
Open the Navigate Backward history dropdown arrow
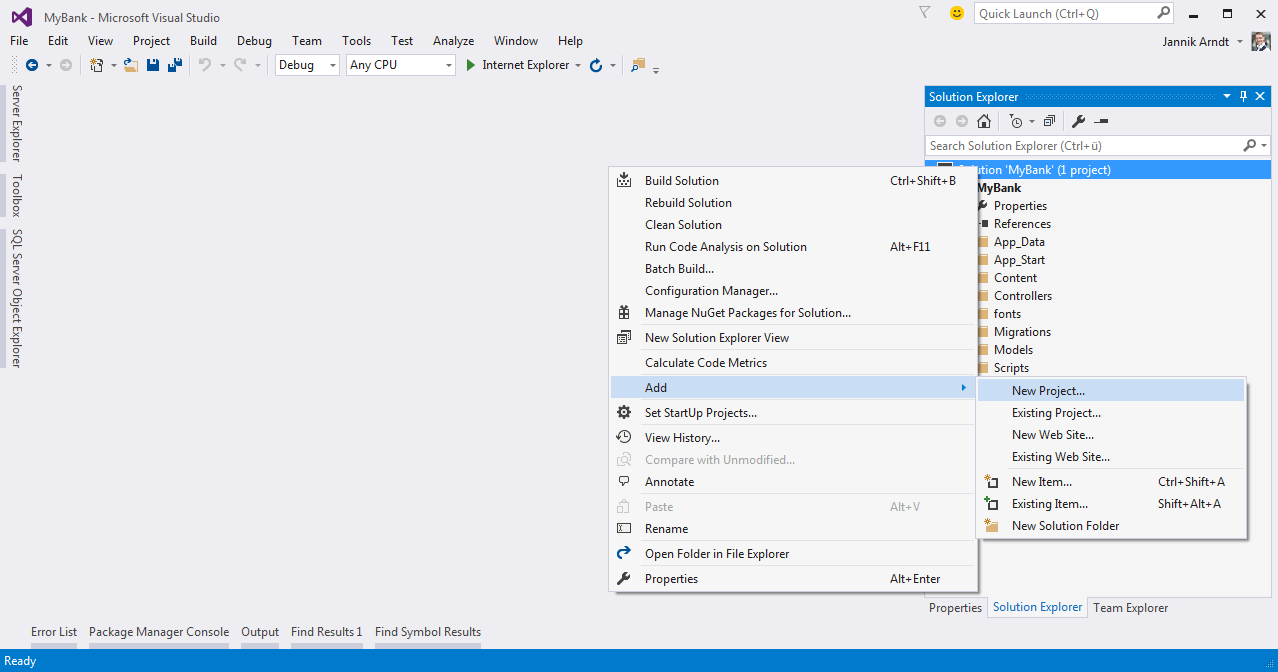click(x=48, y=66)
